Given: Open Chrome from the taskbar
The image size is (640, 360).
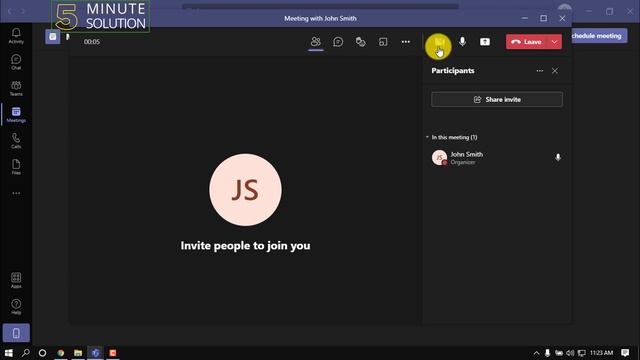Looking at the screenshot, I should (x=61, y=353).
